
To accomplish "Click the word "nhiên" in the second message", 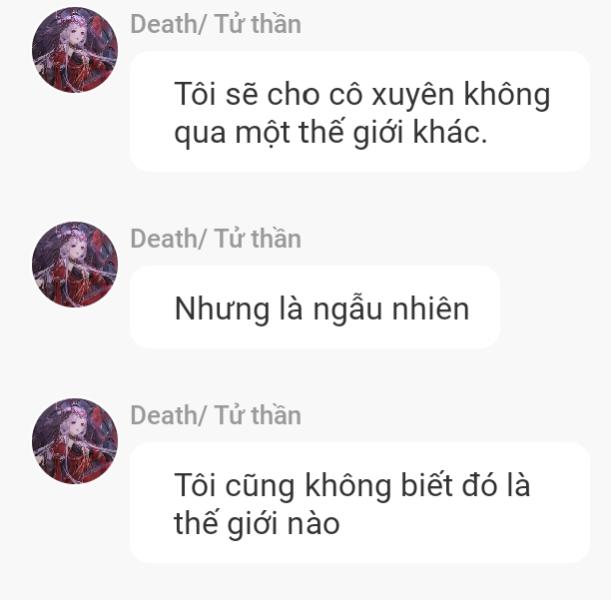I will point(430,309).
